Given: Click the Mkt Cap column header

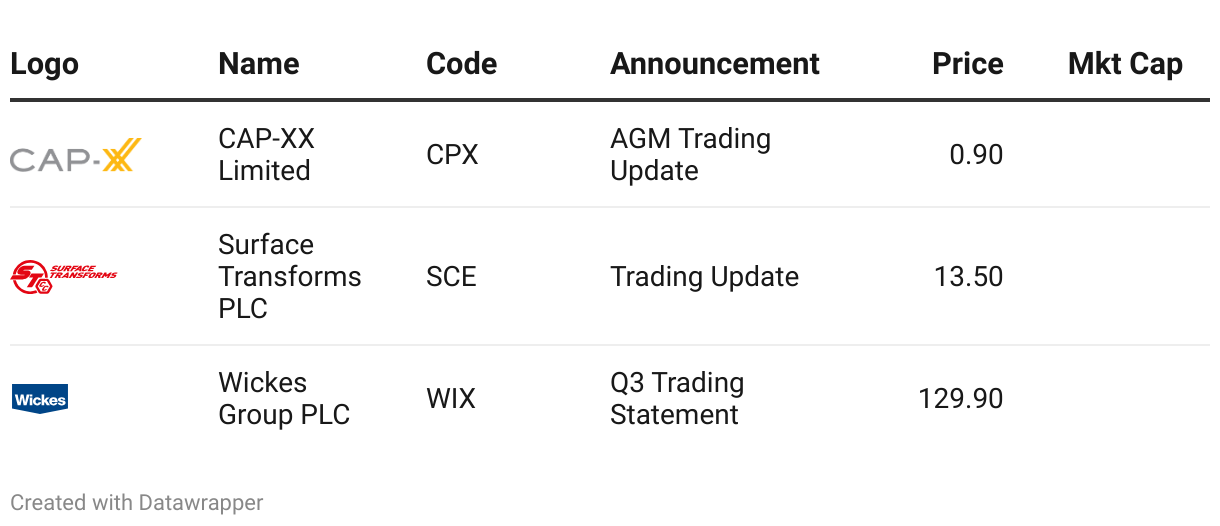Looking at the screenshot, I should pyautogui.click(x=1125, y=64).
